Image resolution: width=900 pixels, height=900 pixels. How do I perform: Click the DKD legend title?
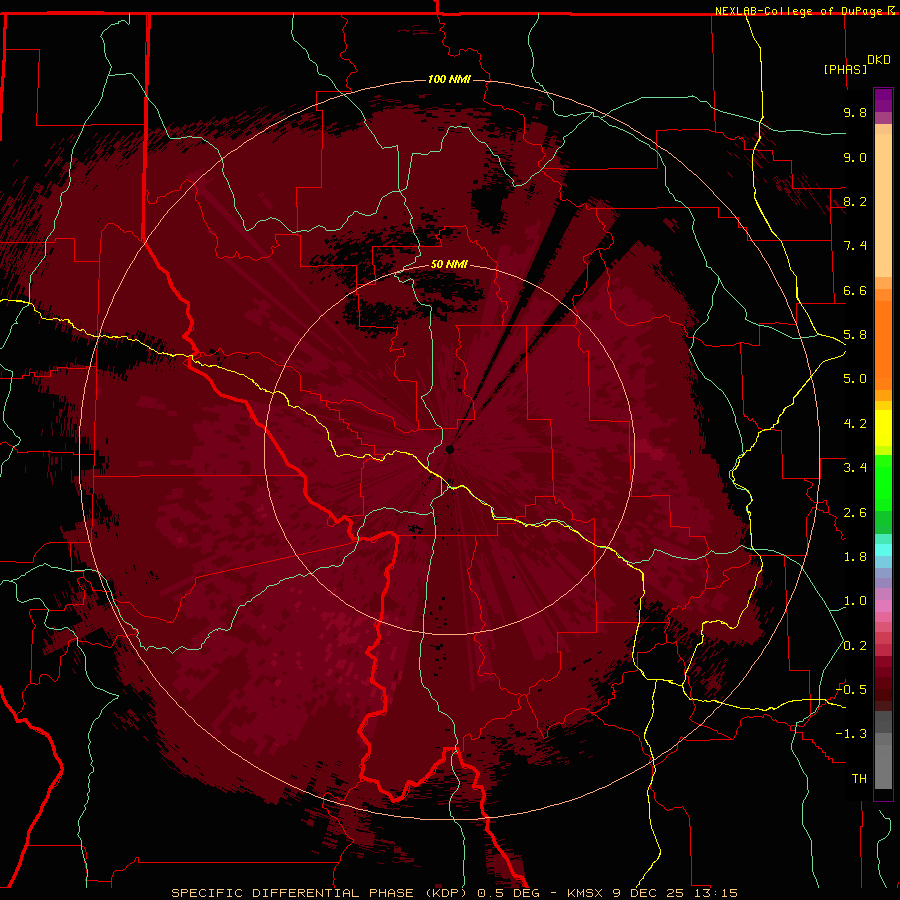point(879,60)
